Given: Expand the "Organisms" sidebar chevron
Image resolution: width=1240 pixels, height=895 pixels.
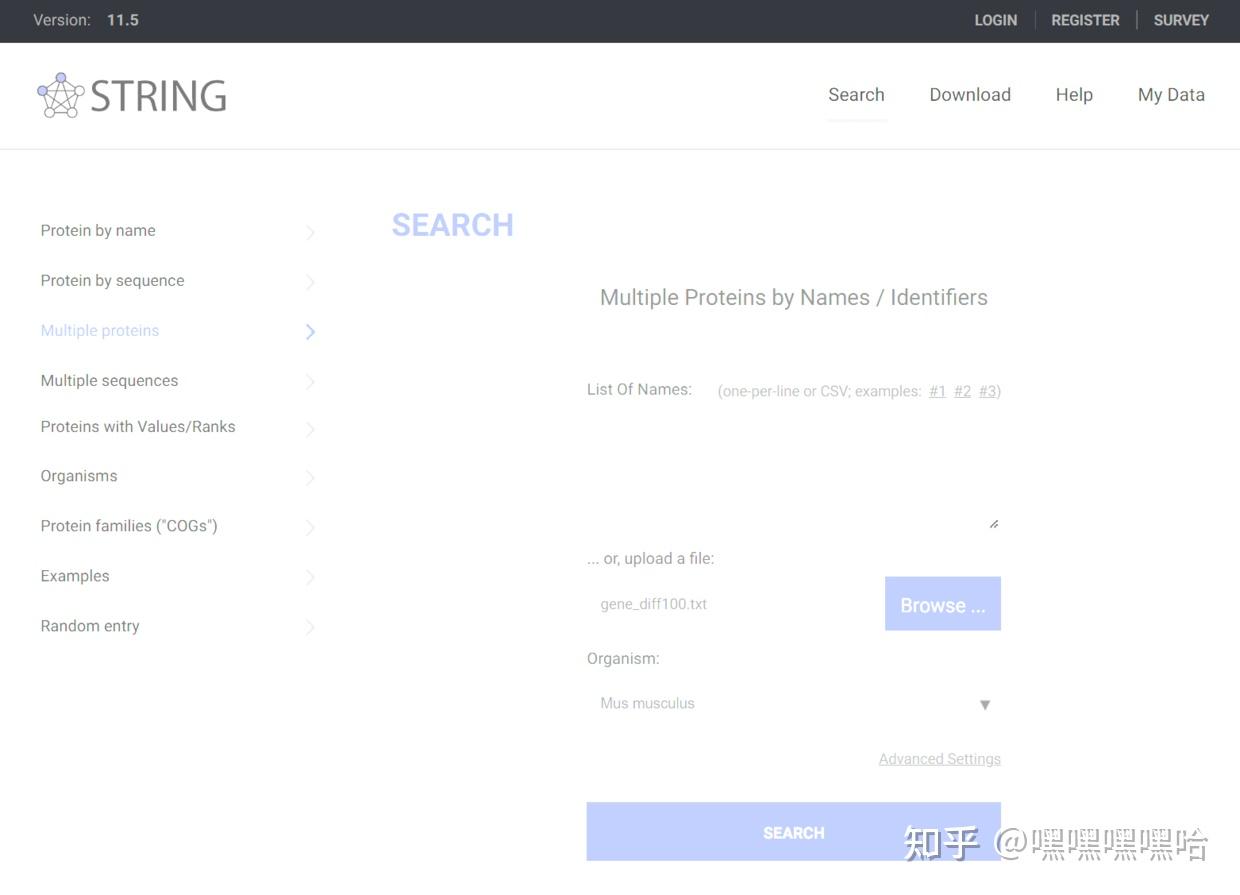Looking at the screenshot, I should point(310,477).
